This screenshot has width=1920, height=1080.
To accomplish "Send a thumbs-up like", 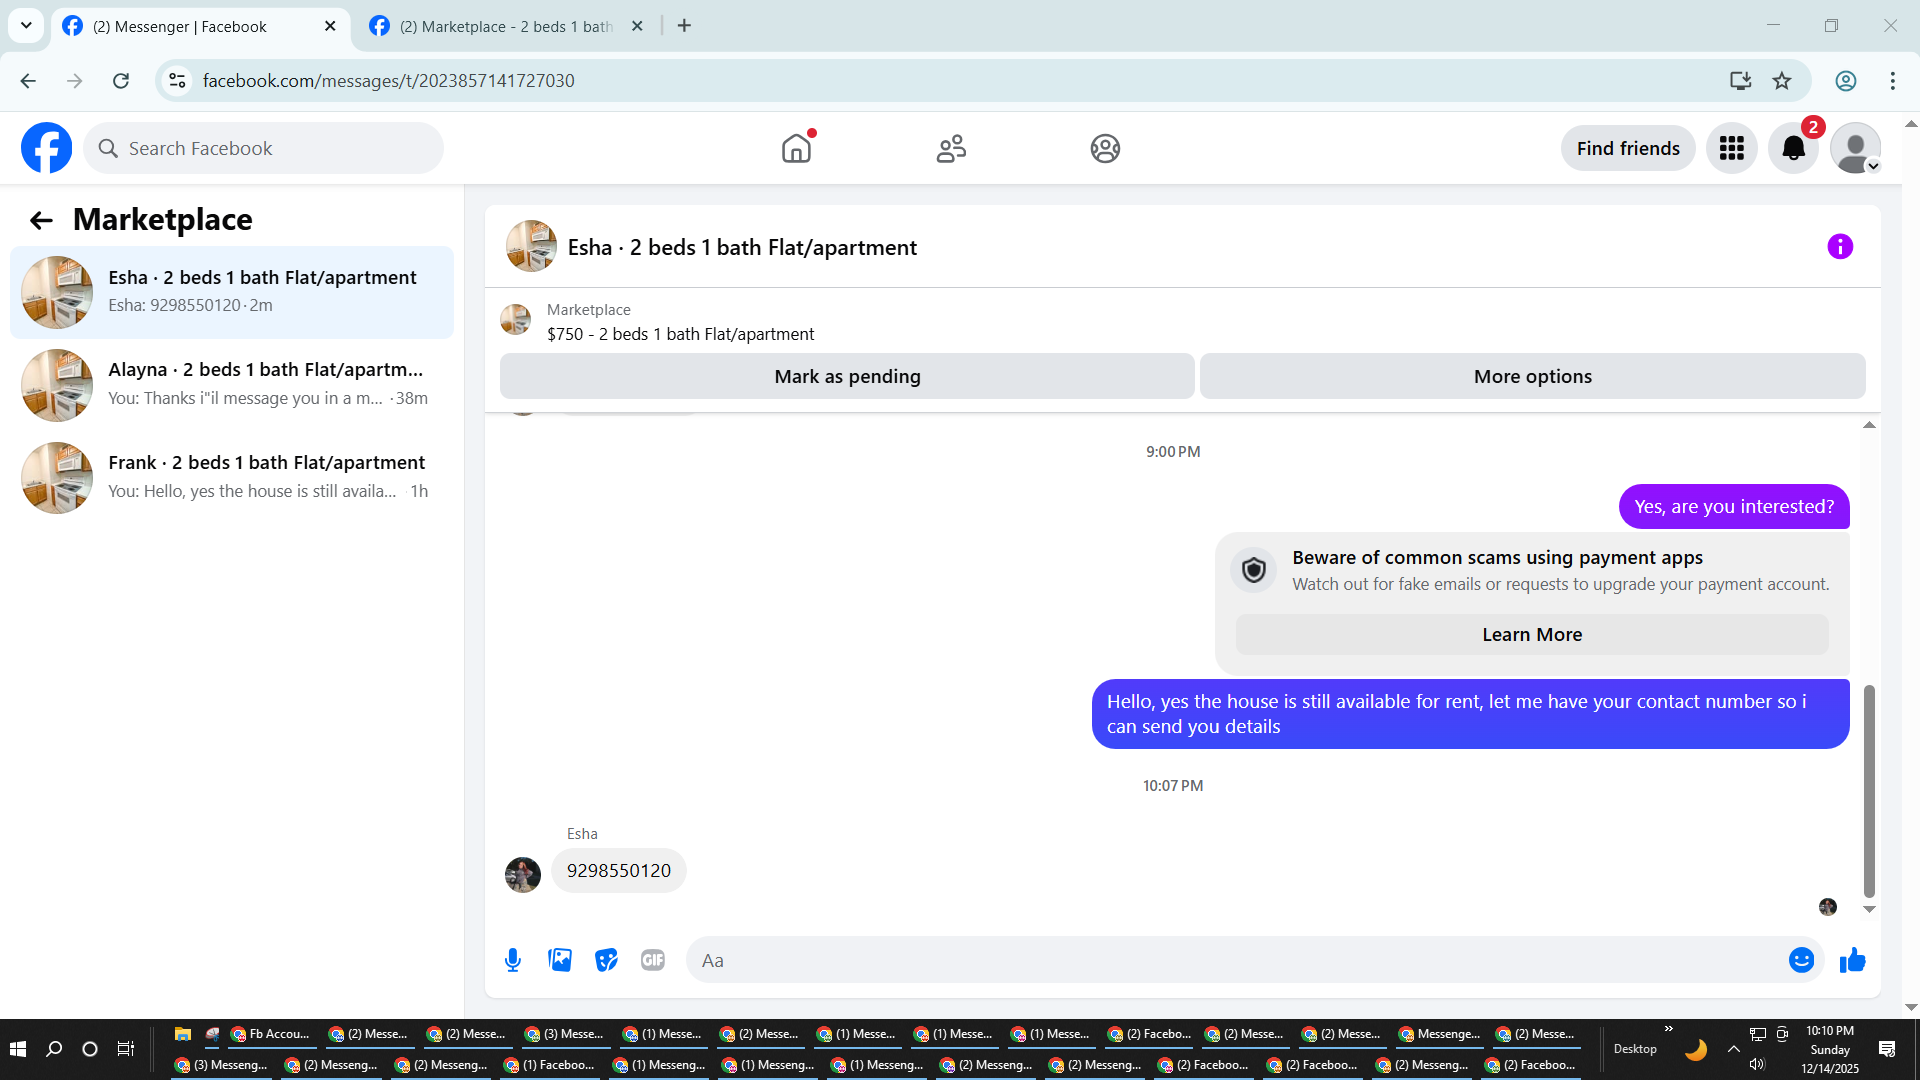I will pos(1852,960).
